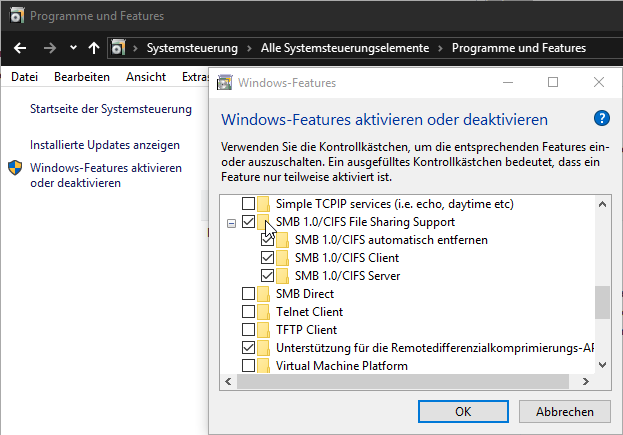Click folder icon of Virtual Machine Platform
Viewport: 623px width, 435px height.
click(x=263, y=365)
